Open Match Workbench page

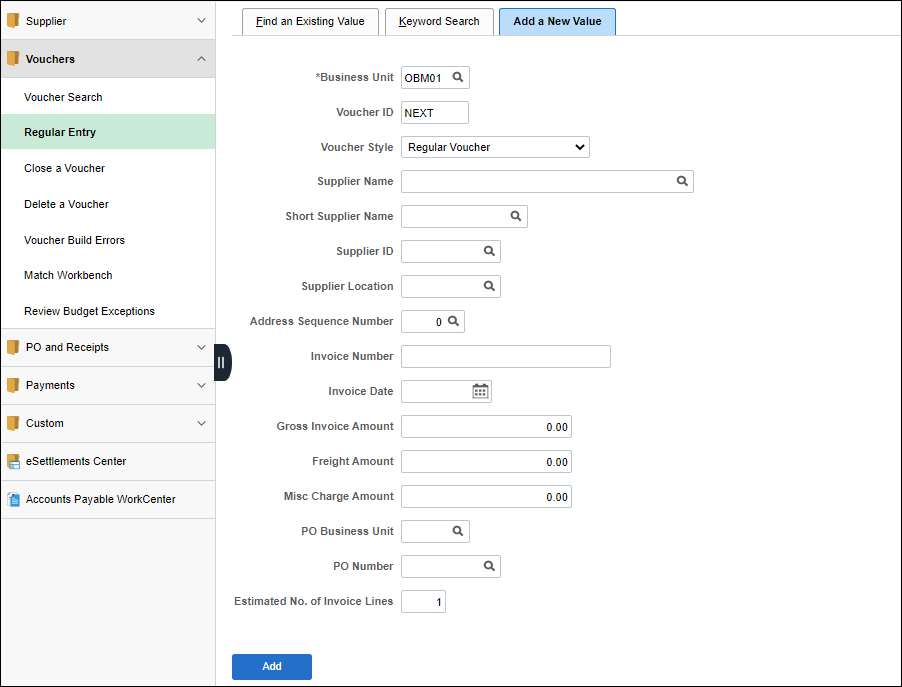click(68, 275)
